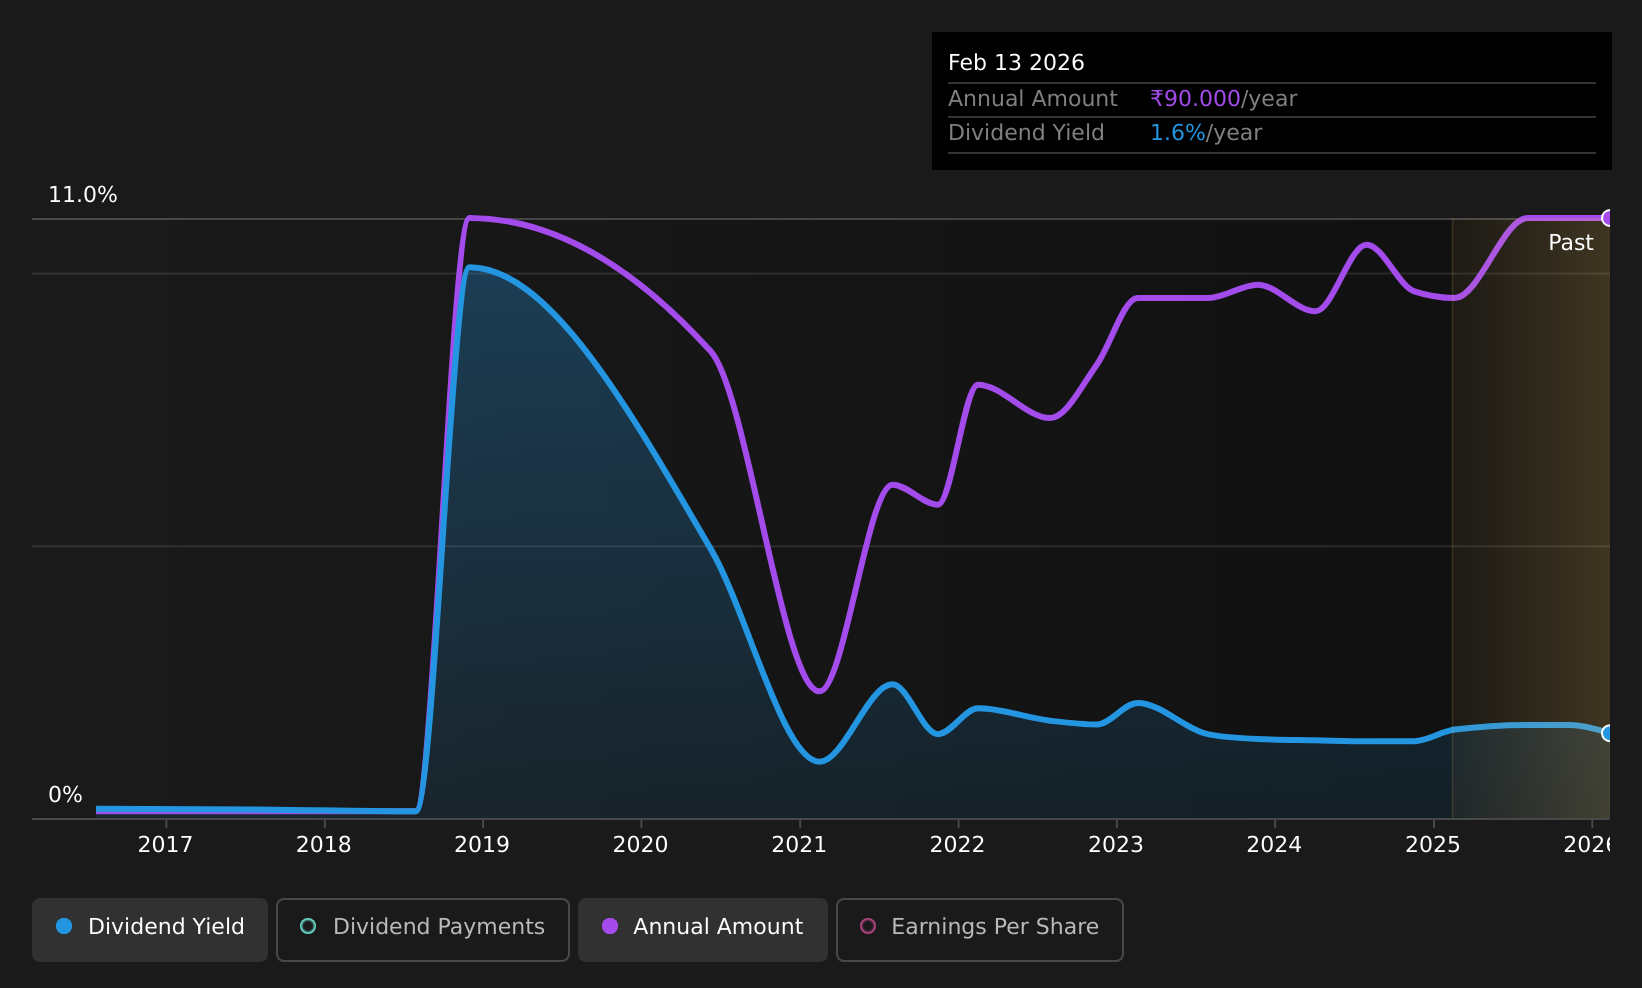Click the 1.6% dividend yield value
Image resolution: width=1642 pixels, height=988 pixels.
[1178, 133]
